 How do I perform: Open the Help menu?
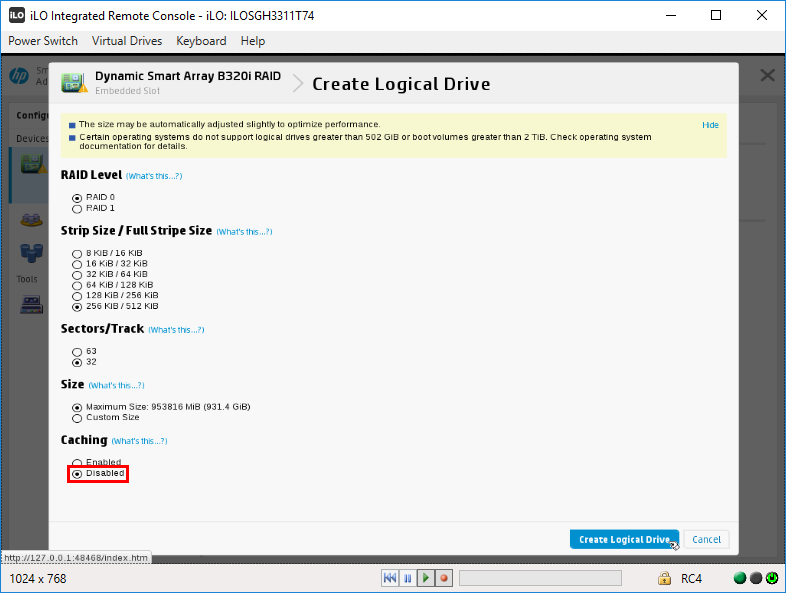pyautogui.click(x=253, y=41)
